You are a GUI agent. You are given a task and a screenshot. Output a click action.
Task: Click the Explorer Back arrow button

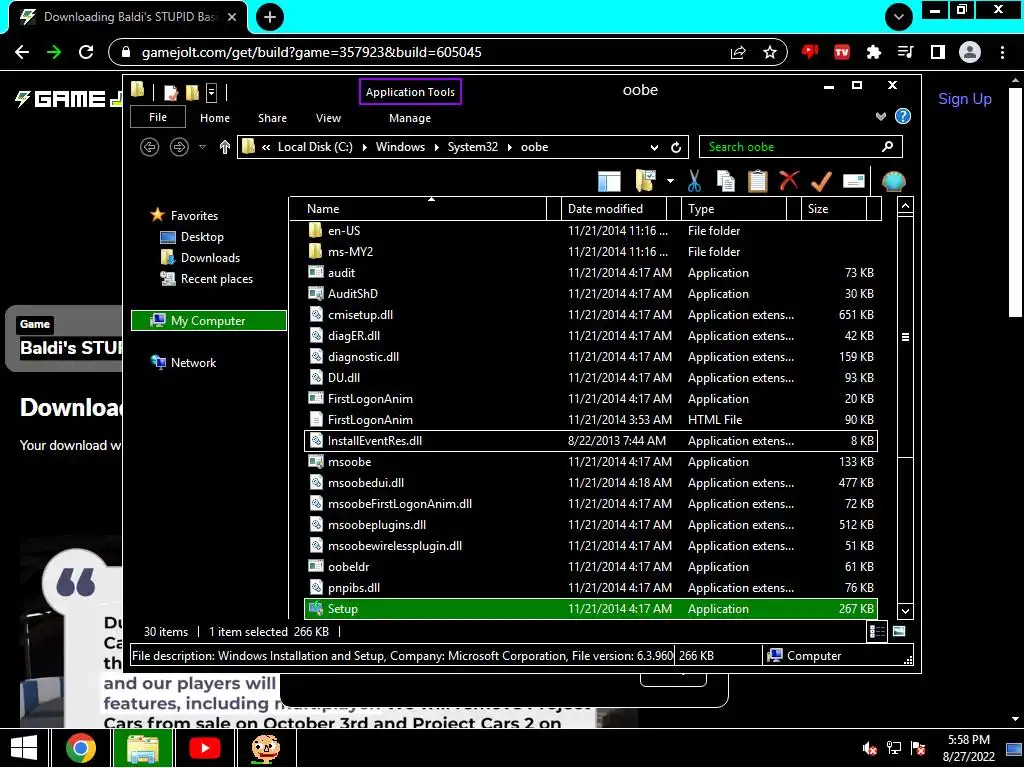[x=150, y=147]
